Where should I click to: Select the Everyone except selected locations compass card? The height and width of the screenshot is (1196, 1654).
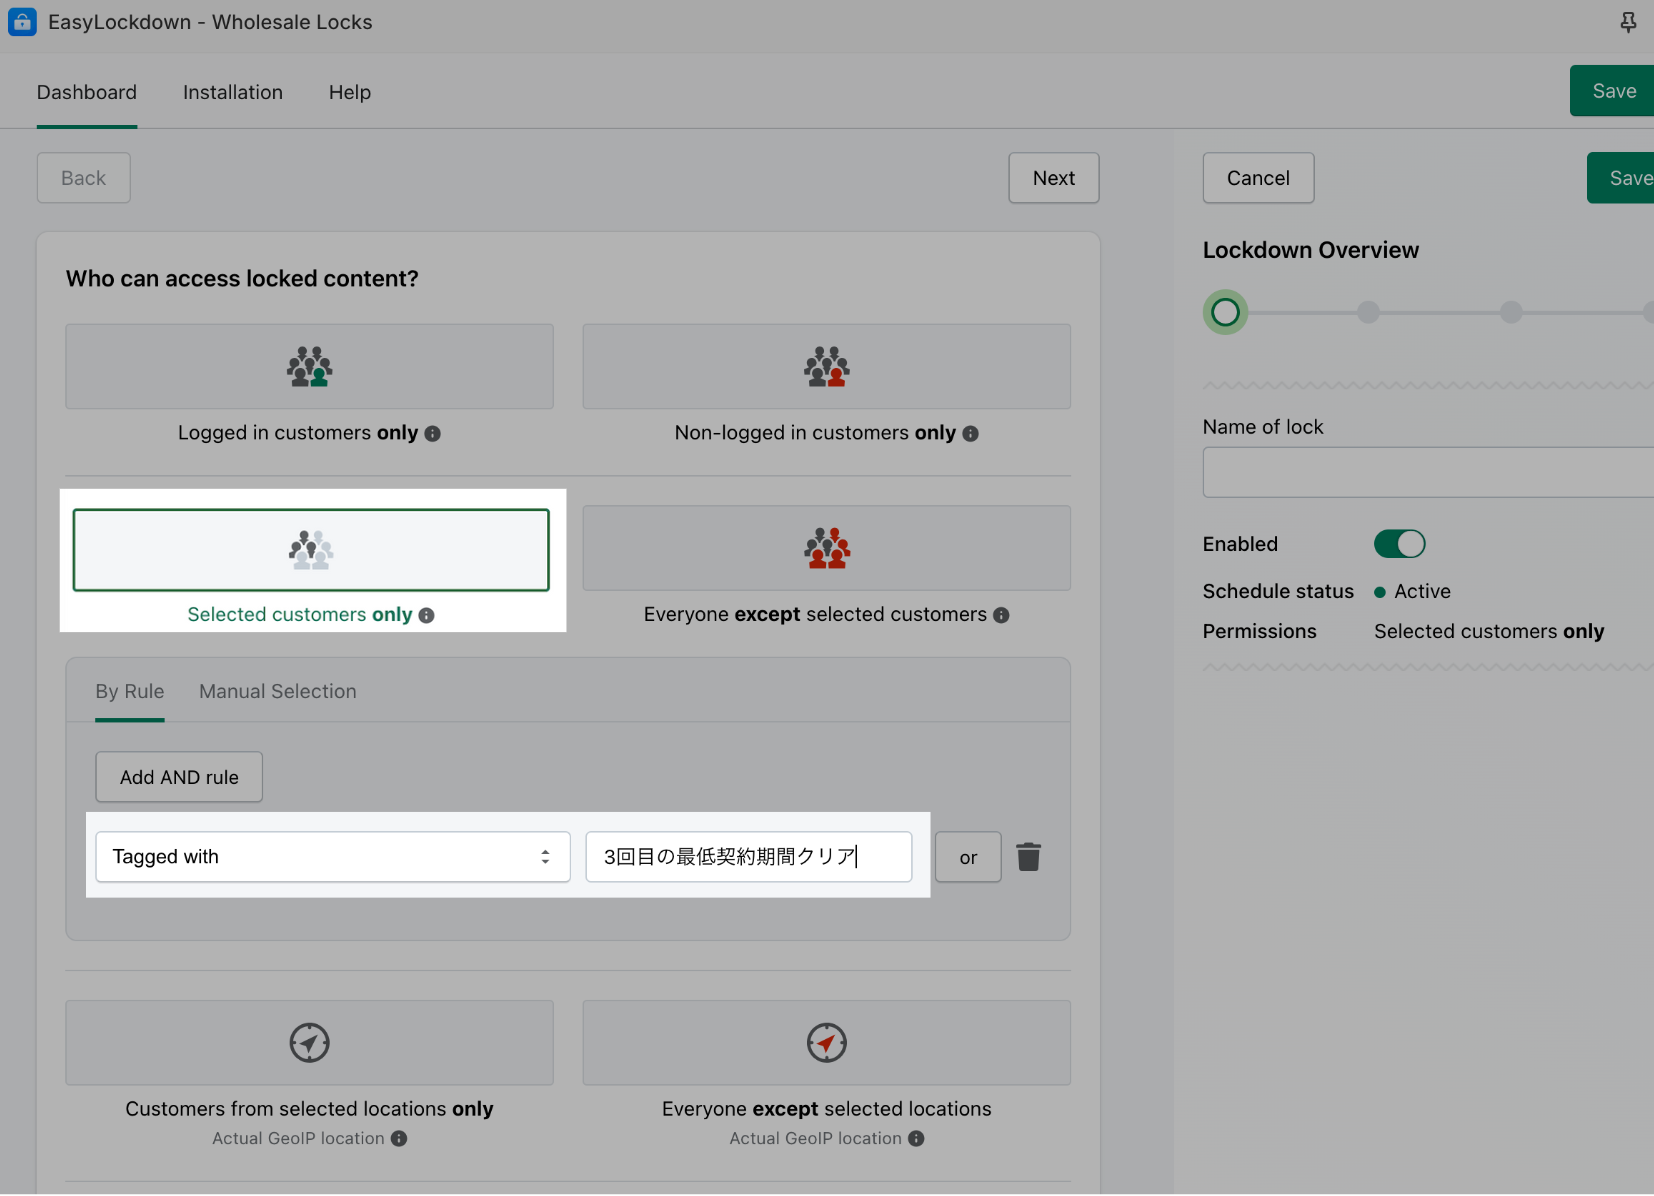(826, 1043)
